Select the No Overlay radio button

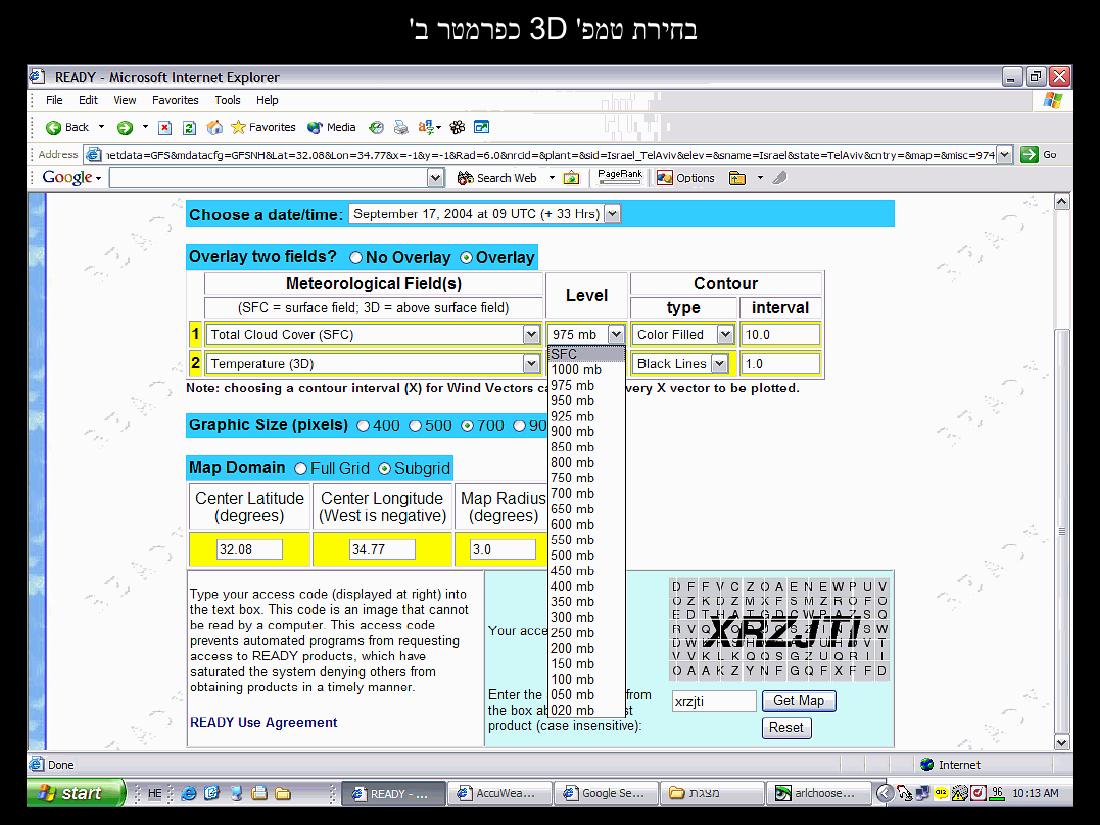tap(356, 257)
